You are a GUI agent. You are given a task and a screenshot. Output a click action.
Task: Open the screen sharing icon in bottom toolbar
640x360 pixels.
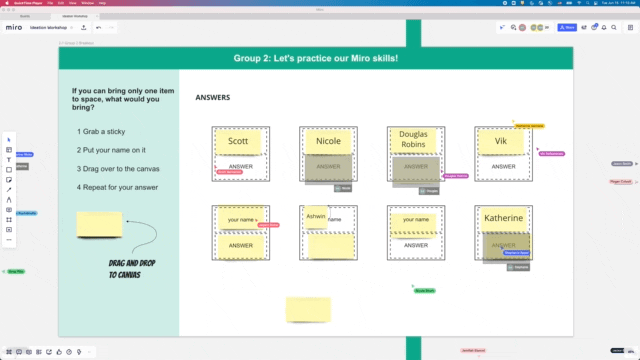point(49,352)
